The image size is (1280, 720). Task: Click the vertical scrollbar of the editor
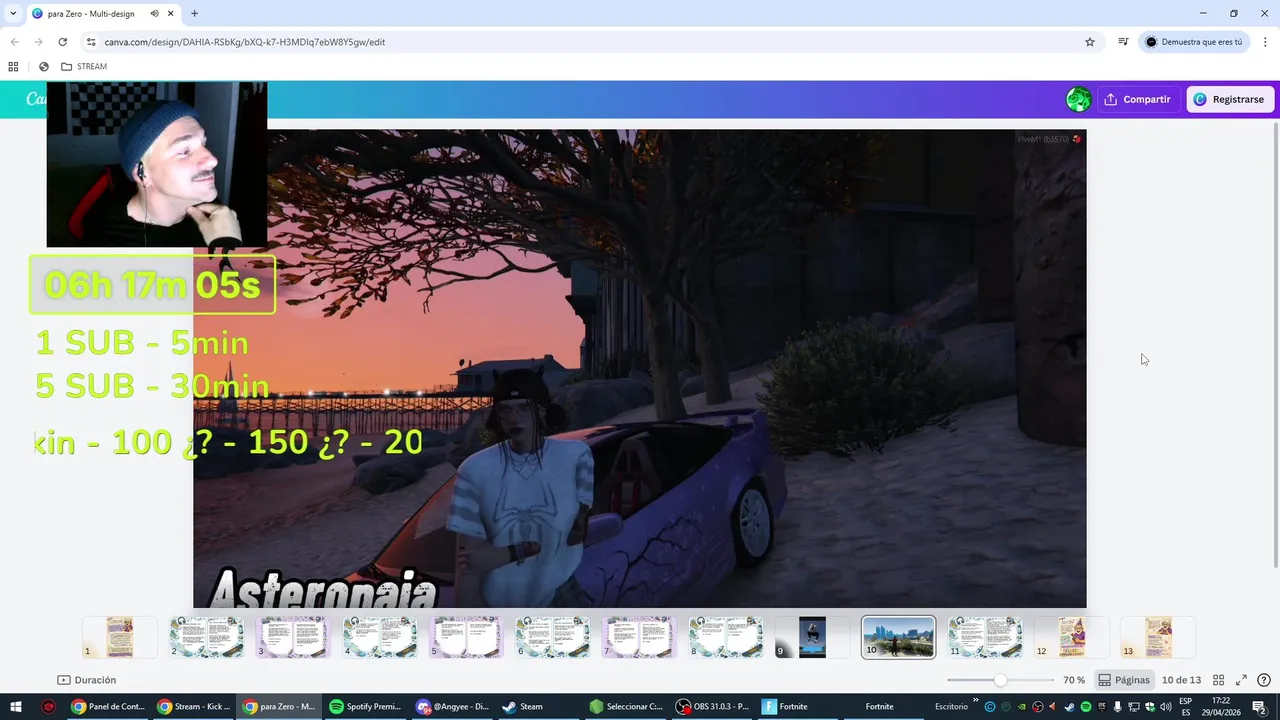pyautogui.click(x=1274, y=344)
